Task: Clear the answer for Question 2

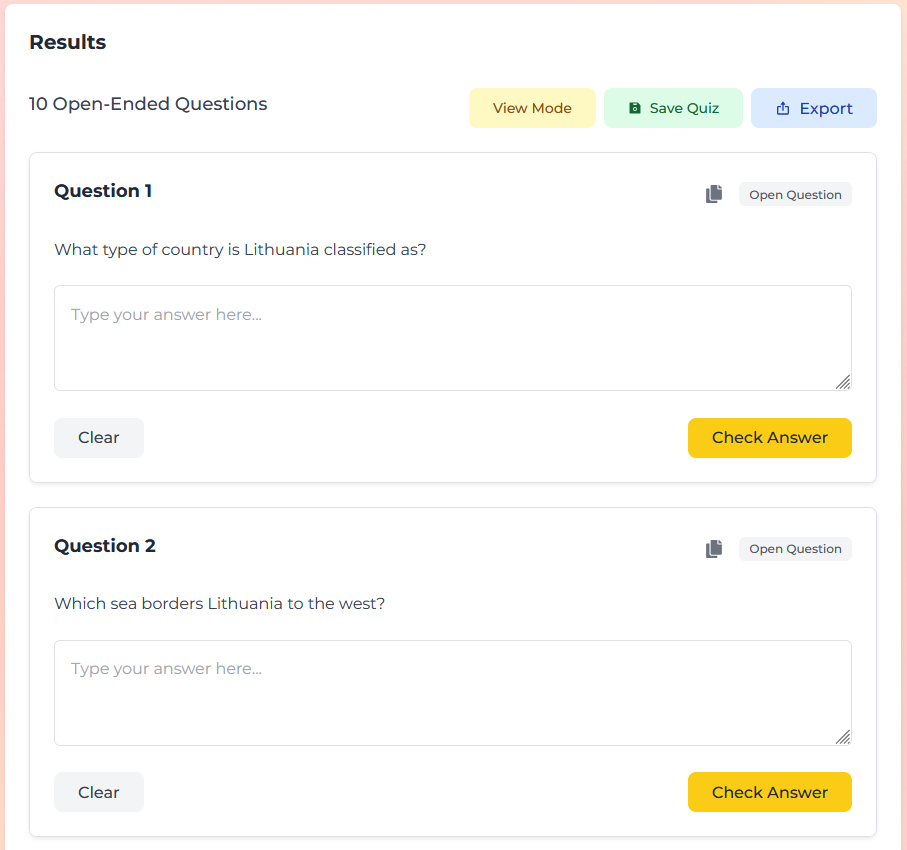Action: 99,792
